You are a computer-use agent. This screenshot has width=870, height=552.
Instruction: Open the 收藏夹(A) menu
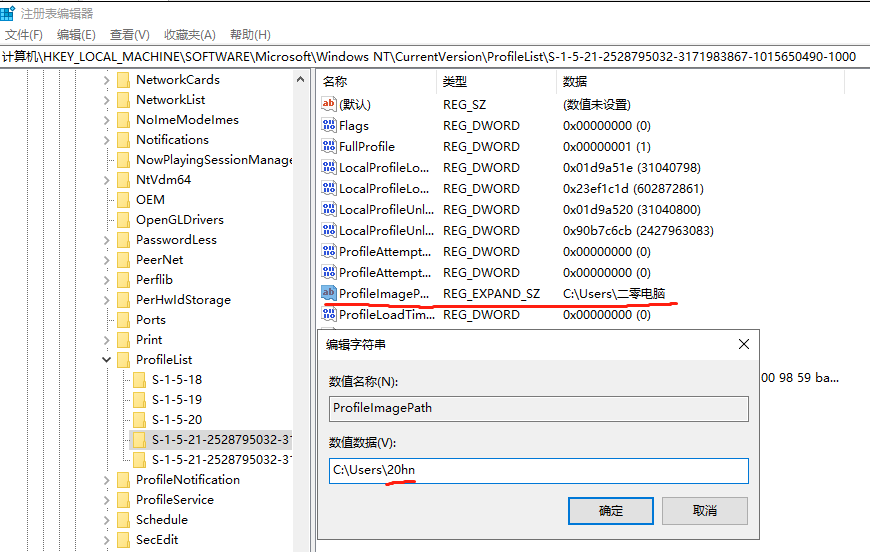click(189, 35)
